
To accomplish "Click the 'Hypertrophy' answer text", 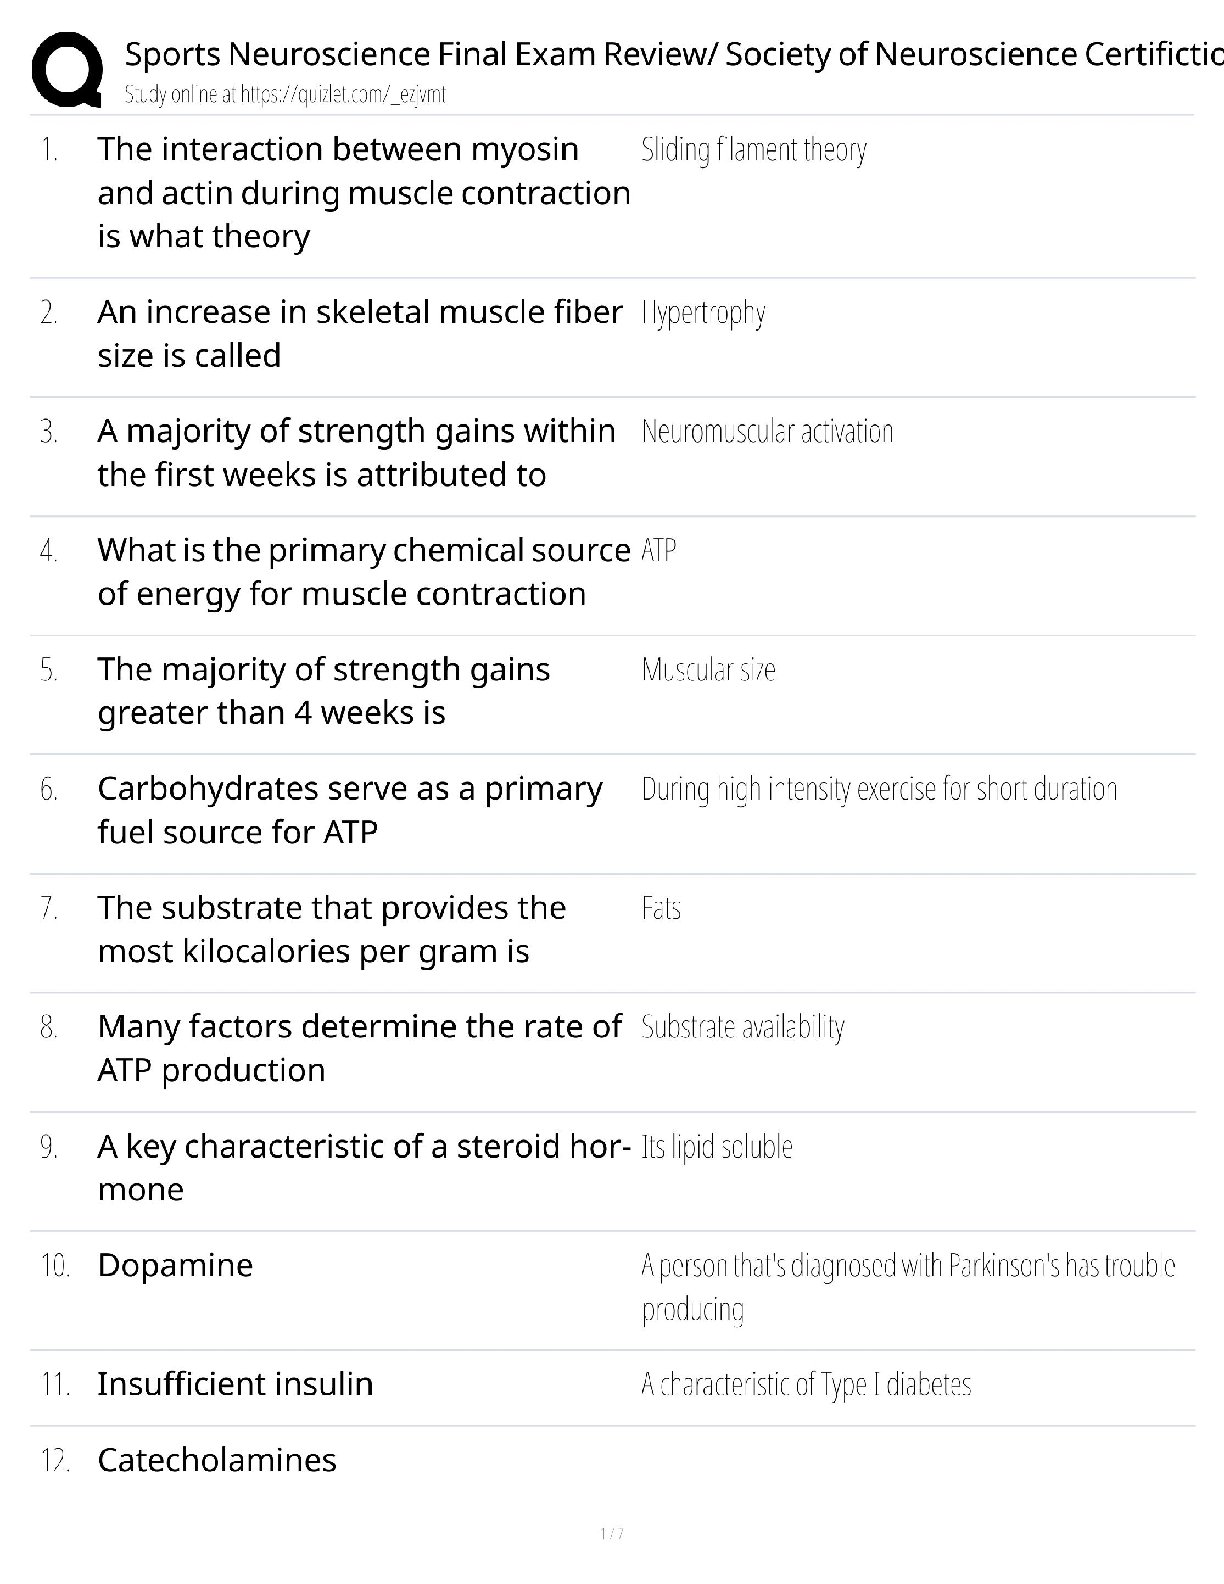I will (703, 314).
